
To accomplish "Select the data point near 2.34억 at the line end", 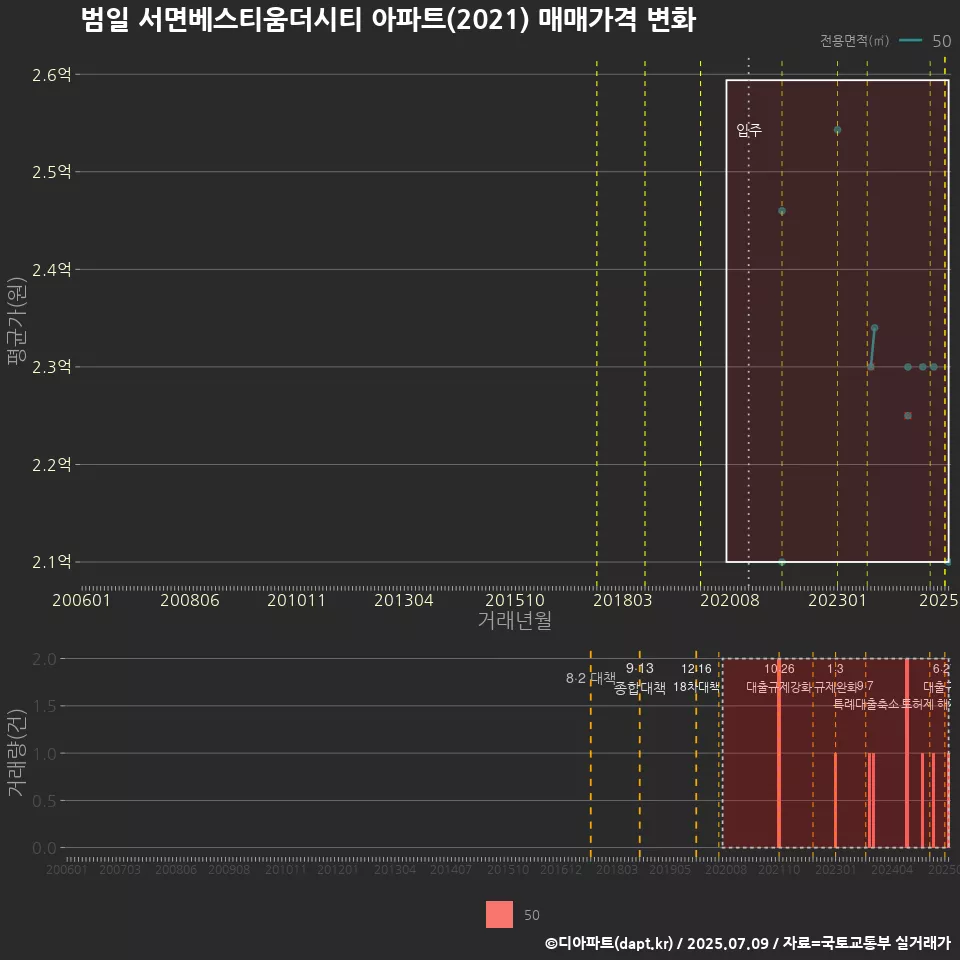I will (874, 328).
